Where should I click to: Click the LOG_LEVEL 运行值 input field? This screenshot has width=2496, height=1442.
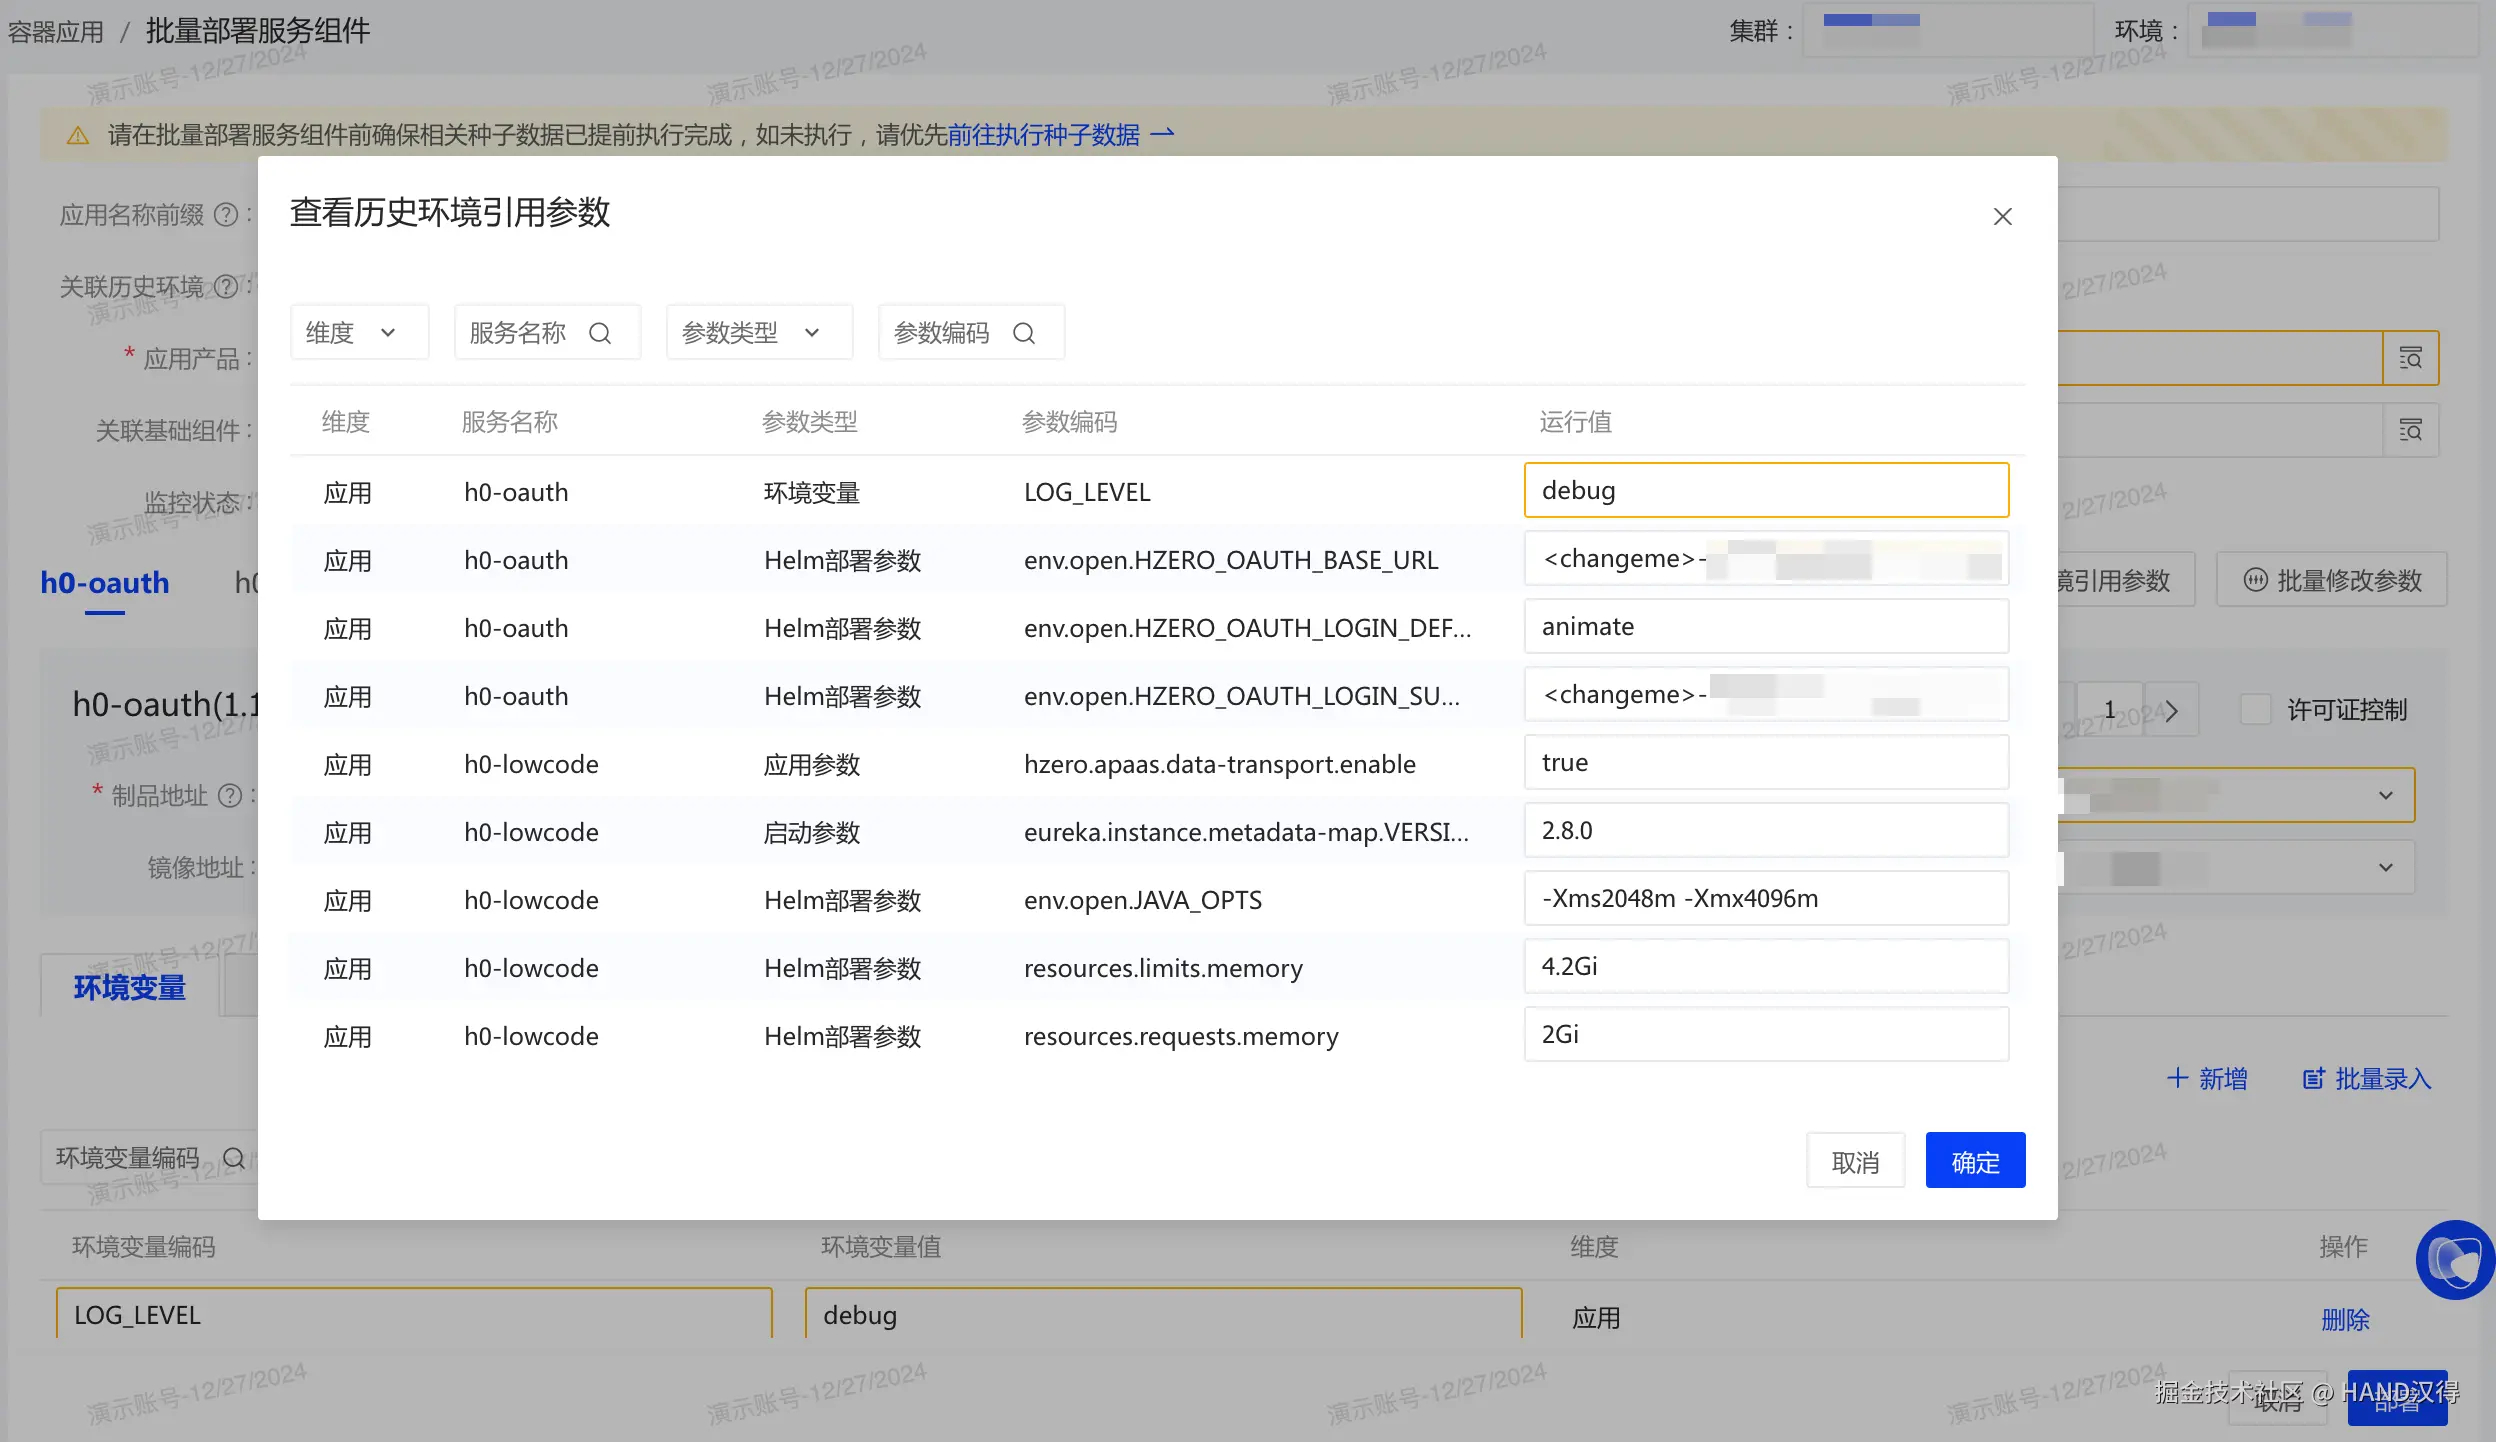[1766, 491]
